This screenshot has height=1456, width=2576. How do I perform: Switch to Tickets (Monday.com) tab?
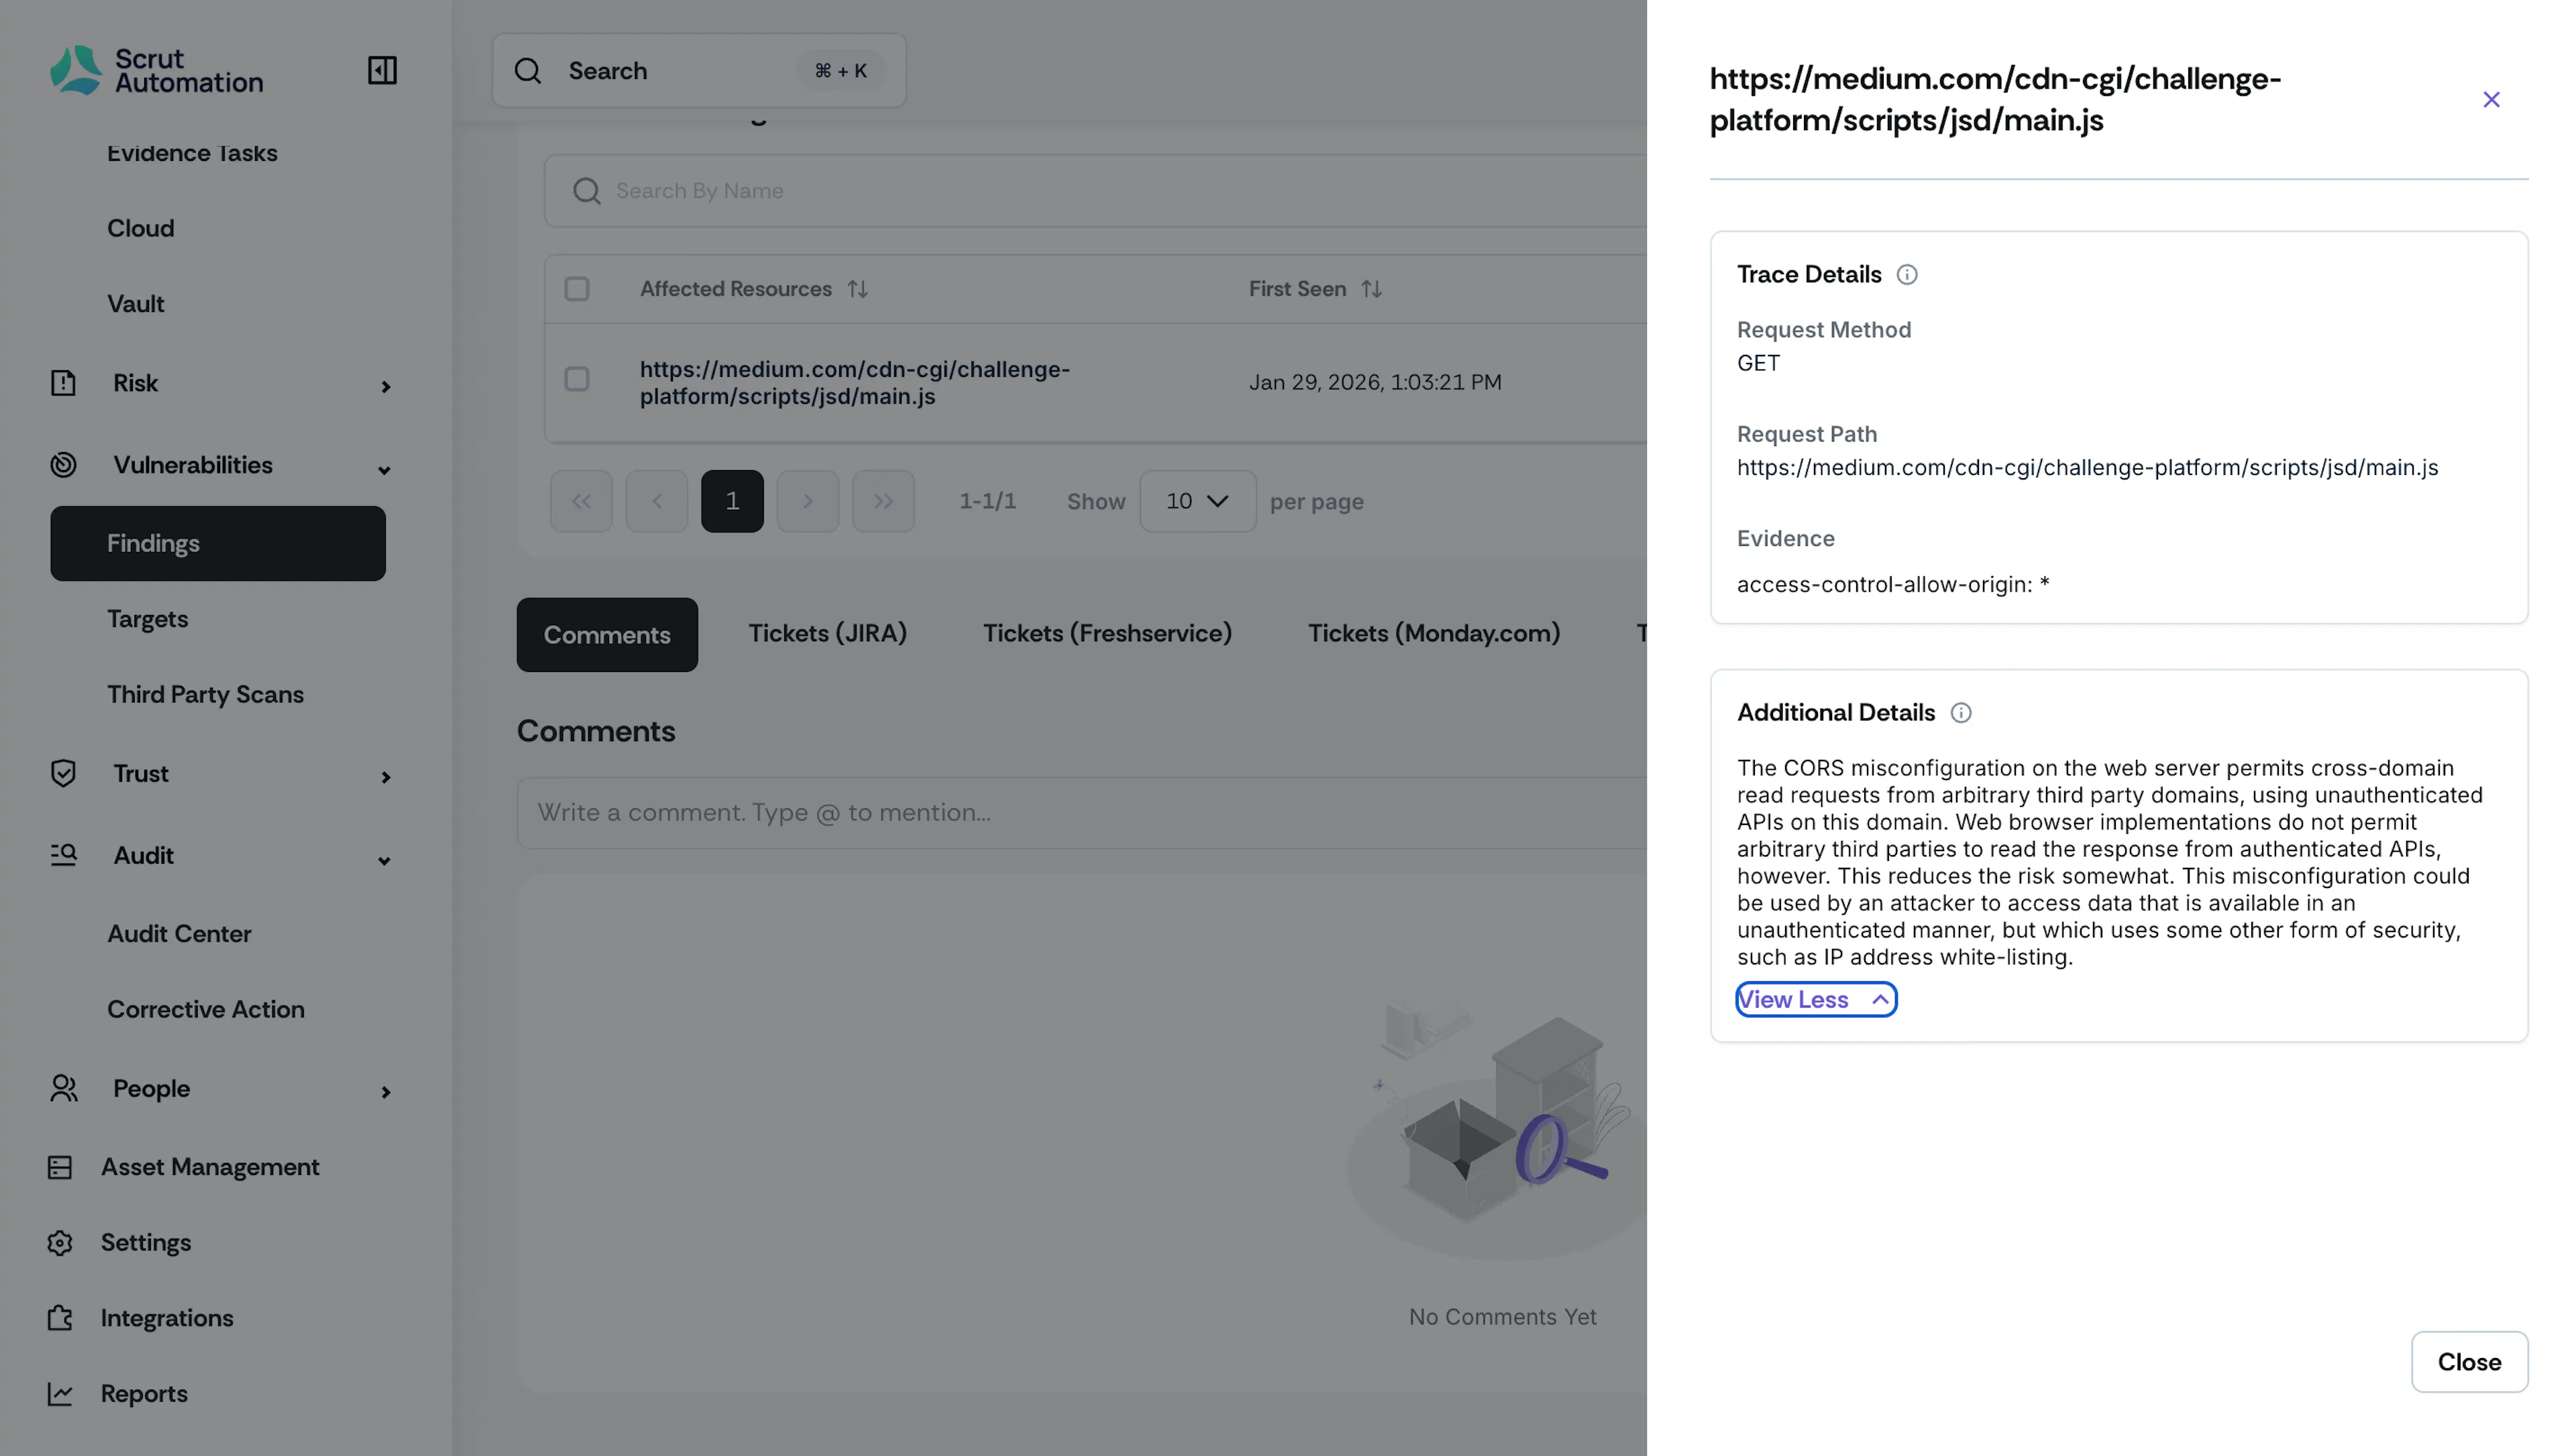(1434, 633)
